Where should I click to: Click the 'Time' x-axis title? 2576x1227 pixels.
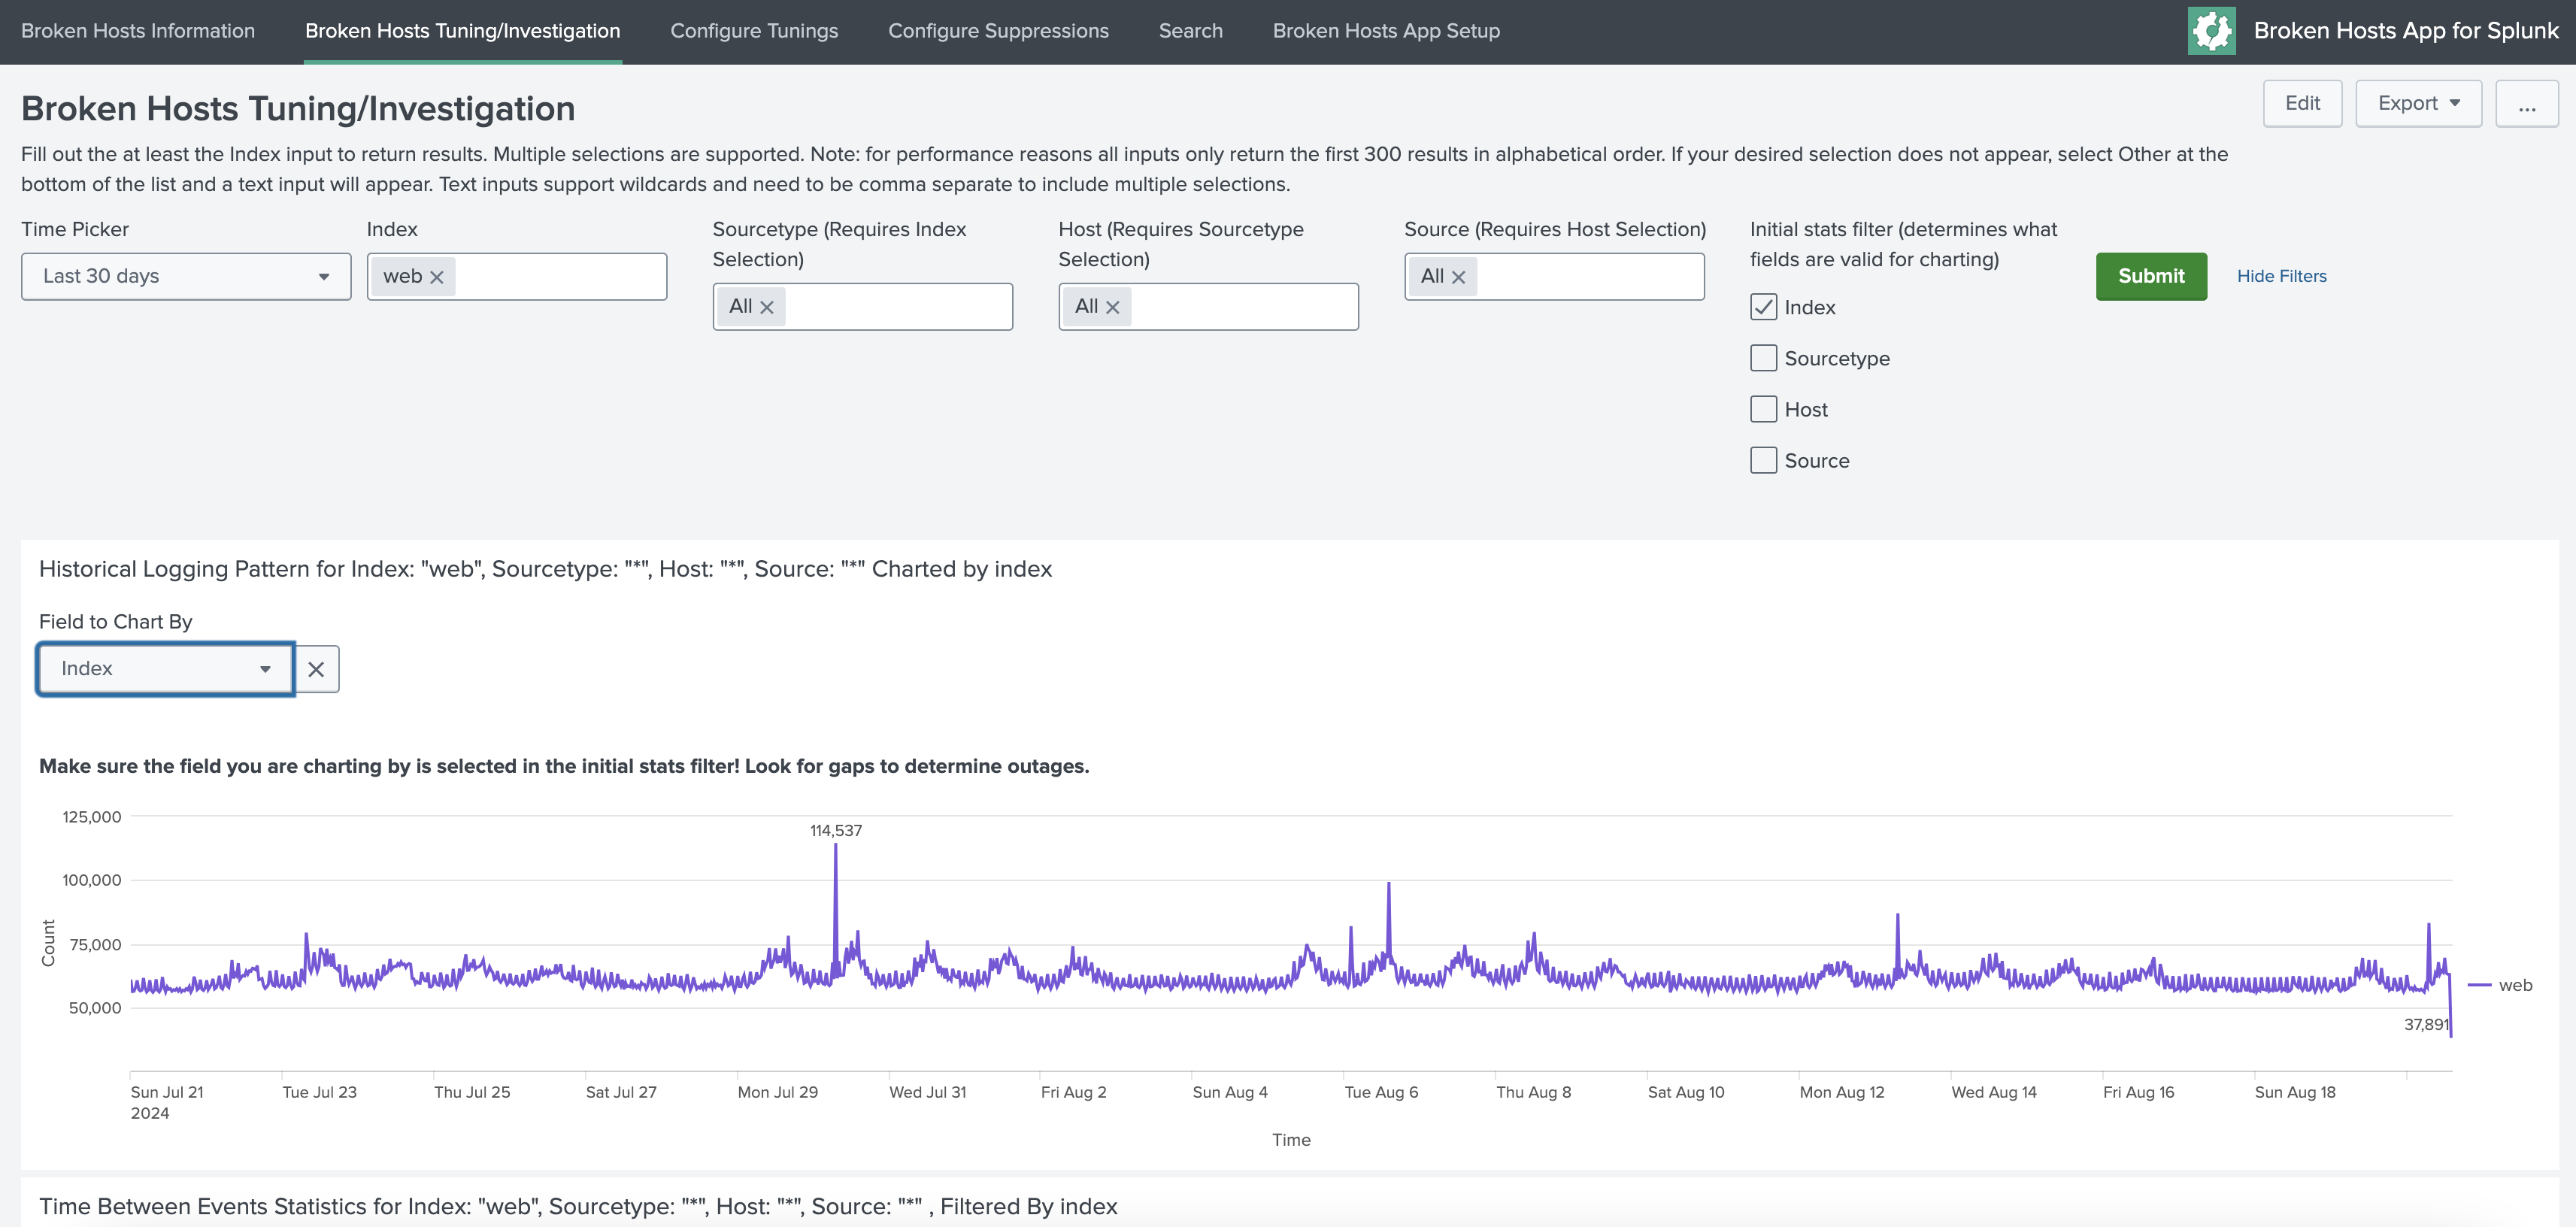pos(1291,1140)
